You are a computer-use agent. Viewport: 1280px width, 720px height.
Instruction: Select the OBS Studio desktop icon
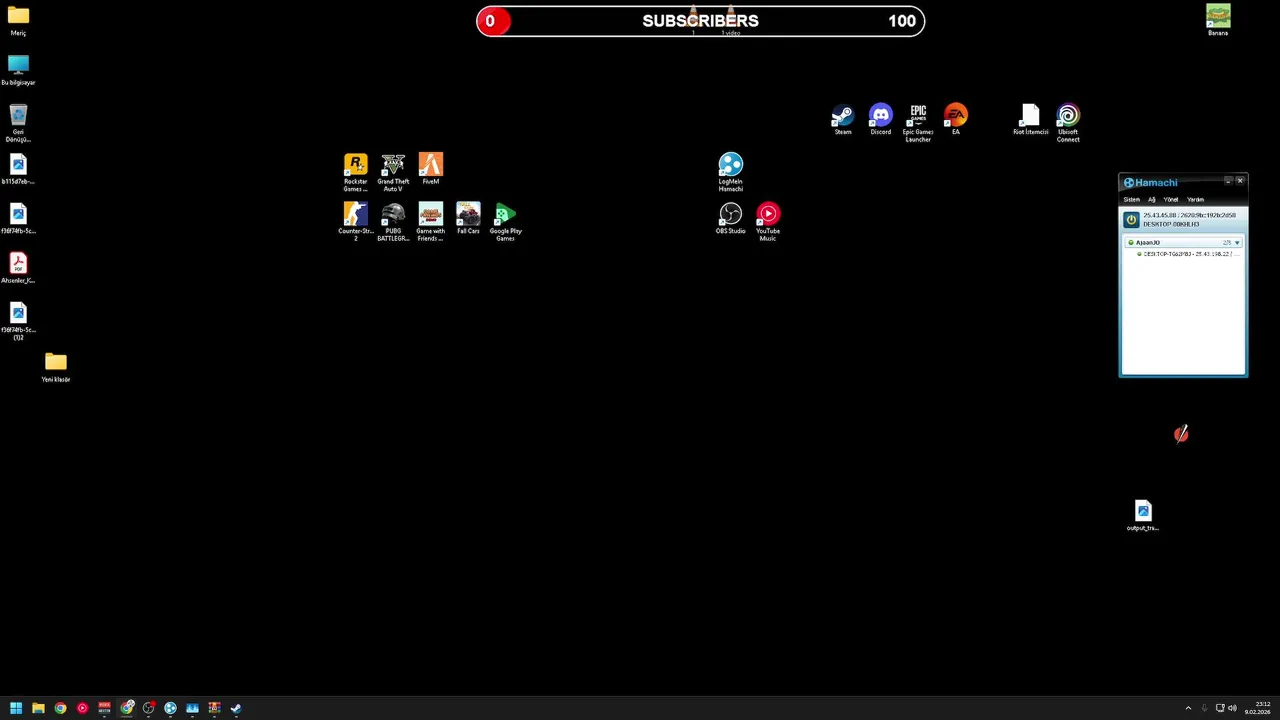(x=731, y=218)
